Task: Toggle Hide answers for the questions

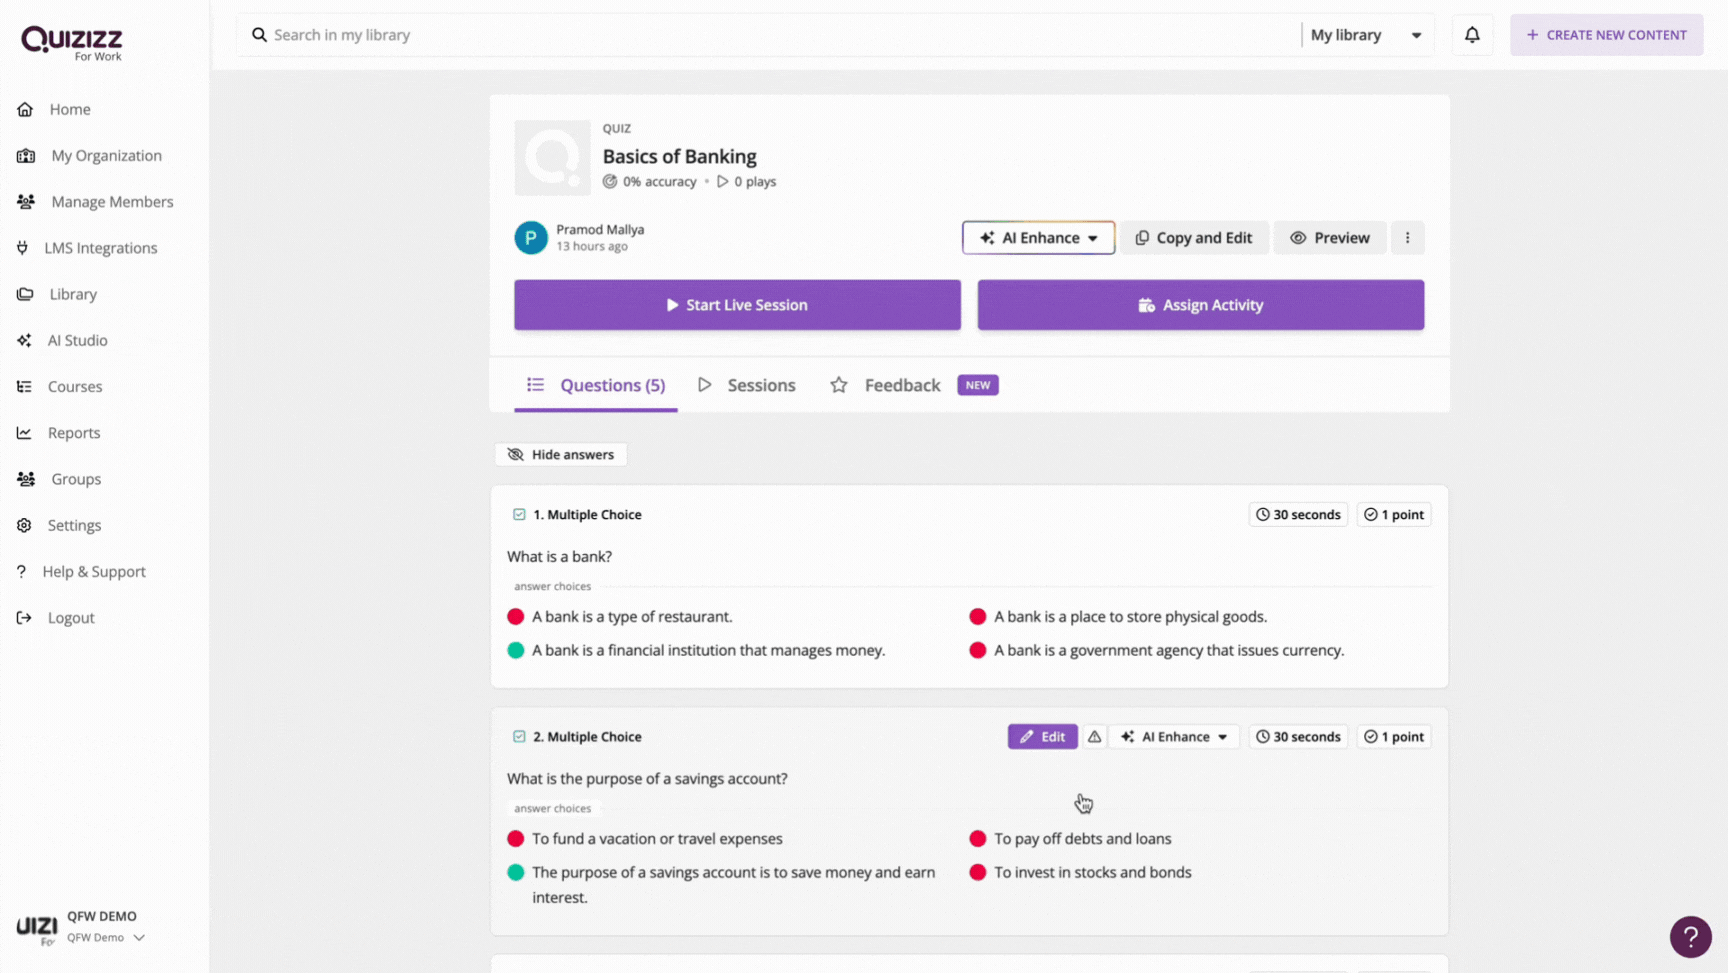Action: click(561, 454)
